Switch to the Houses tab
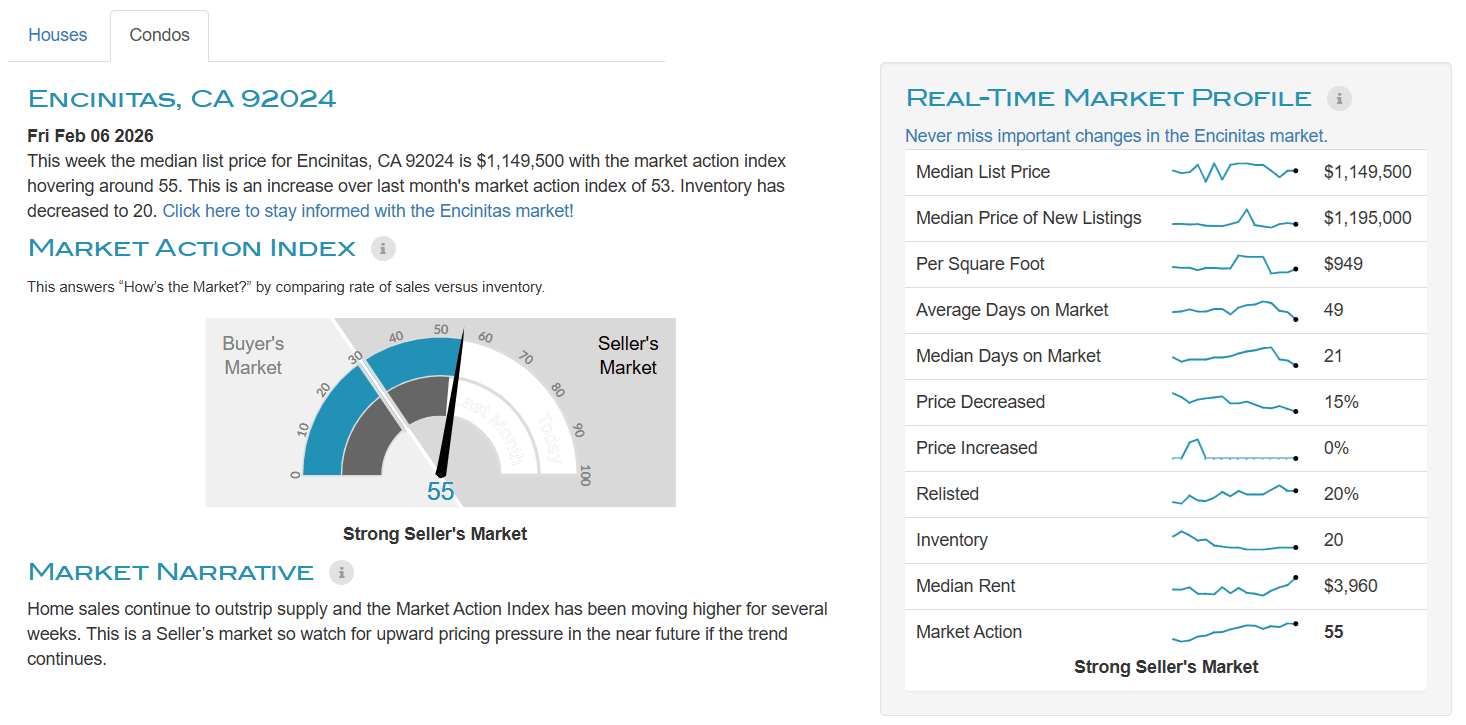This screenshot has width=1466, height=725. coord(58,35)
